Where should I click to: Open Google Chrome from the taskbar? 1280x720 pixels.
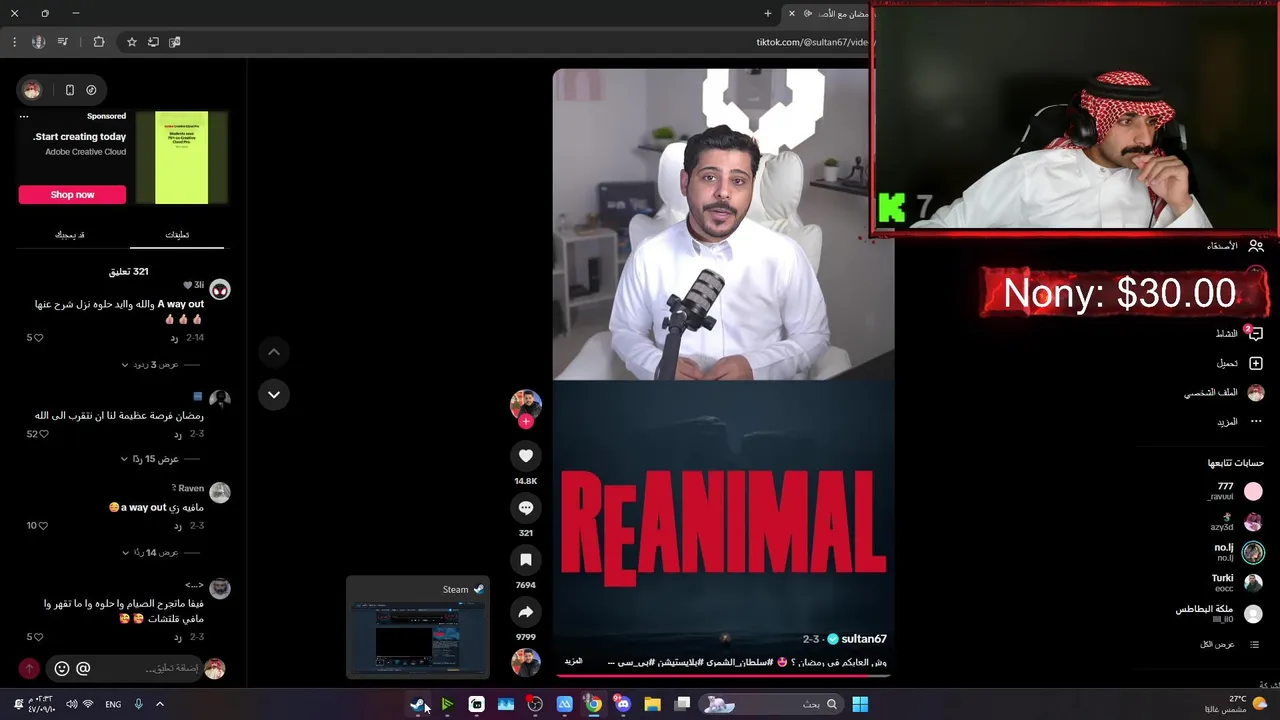pyautogui.click(x=594, y=704)
